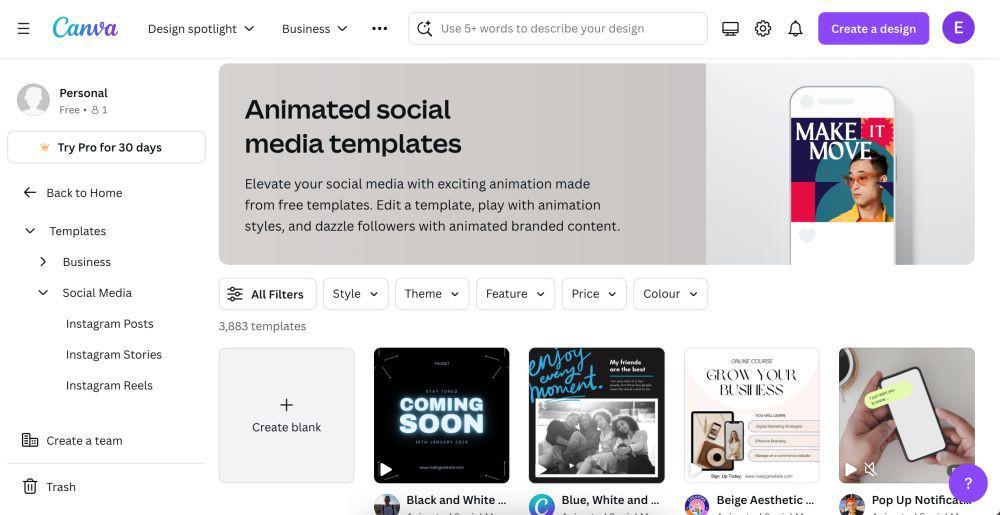Click the Trash bin icon
Screen dimensions: 1000x515
(x=30, y=487)
